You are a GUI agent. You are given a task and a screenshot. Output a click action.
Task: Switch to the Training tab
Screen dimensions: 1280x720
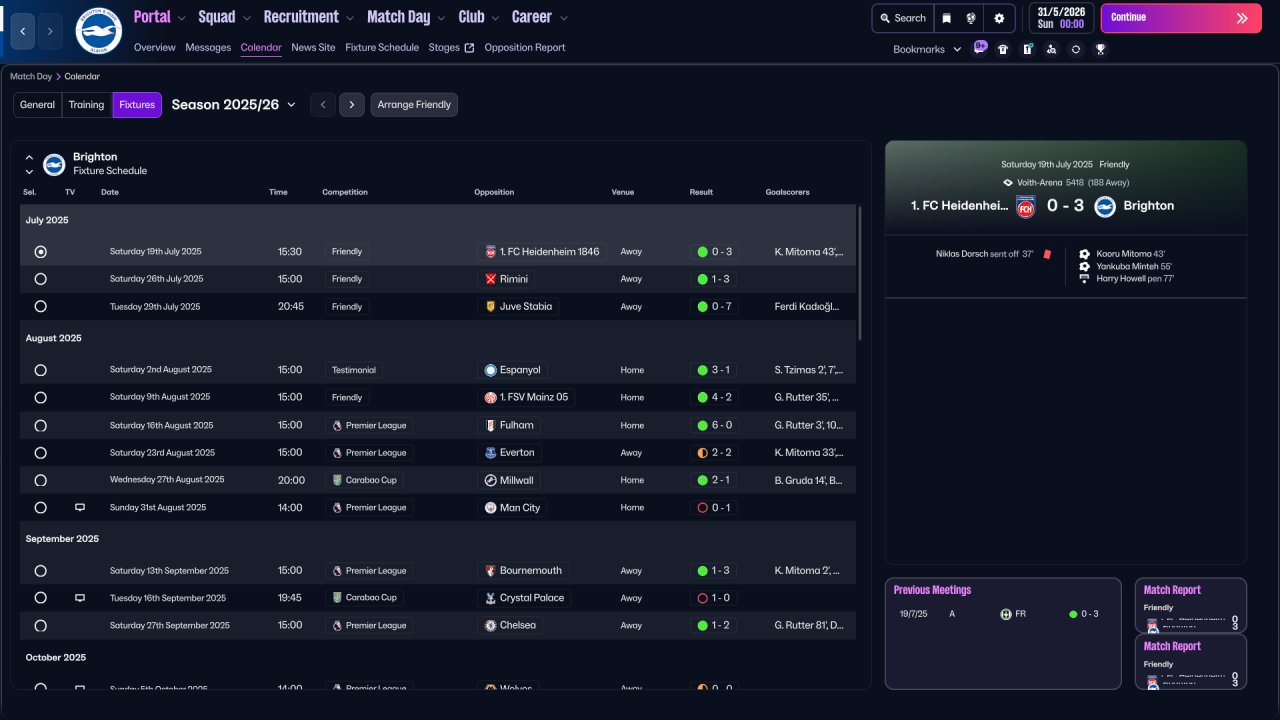pos(86,105)
